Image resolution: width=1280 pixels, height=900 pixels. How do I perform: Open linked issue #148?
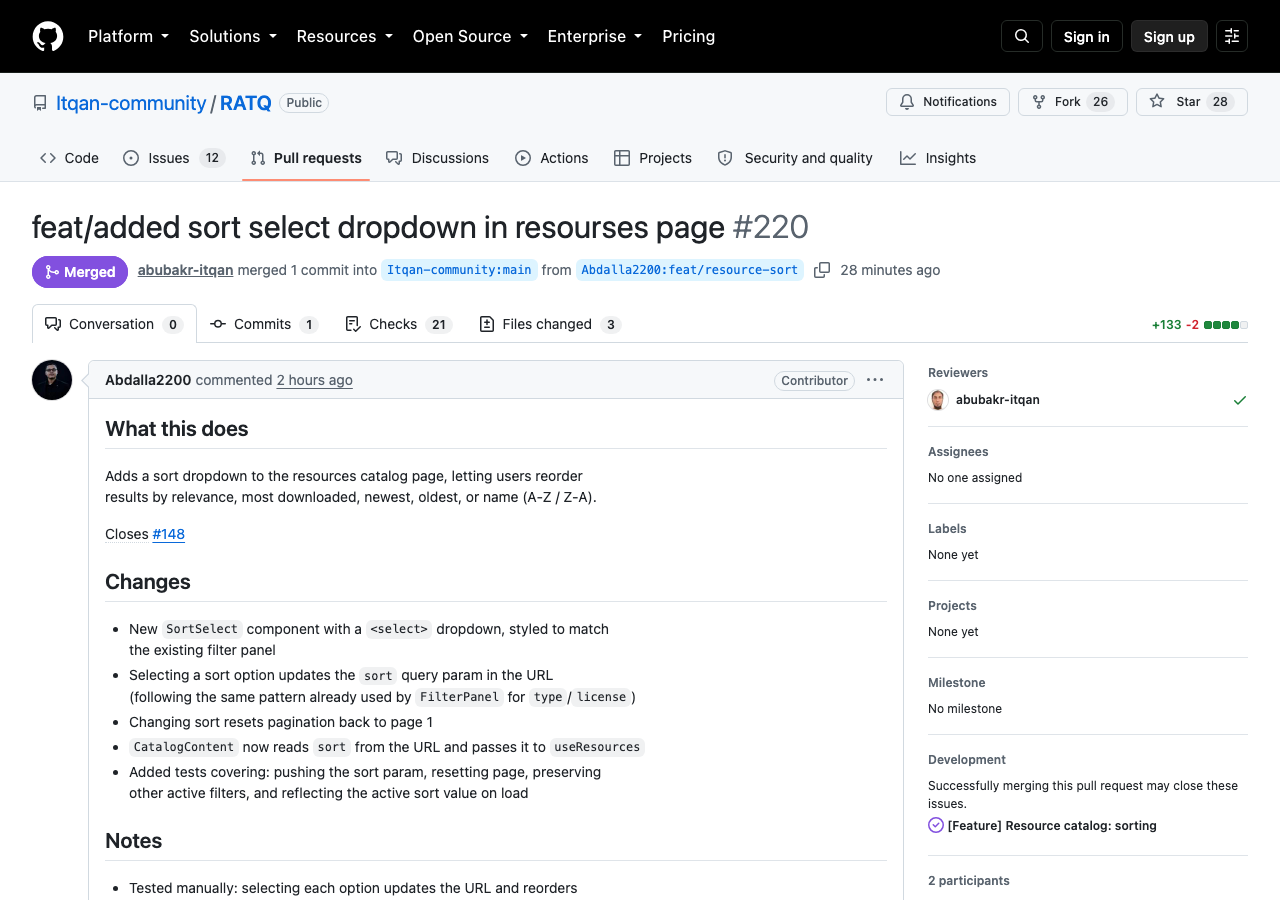point(169,534)
